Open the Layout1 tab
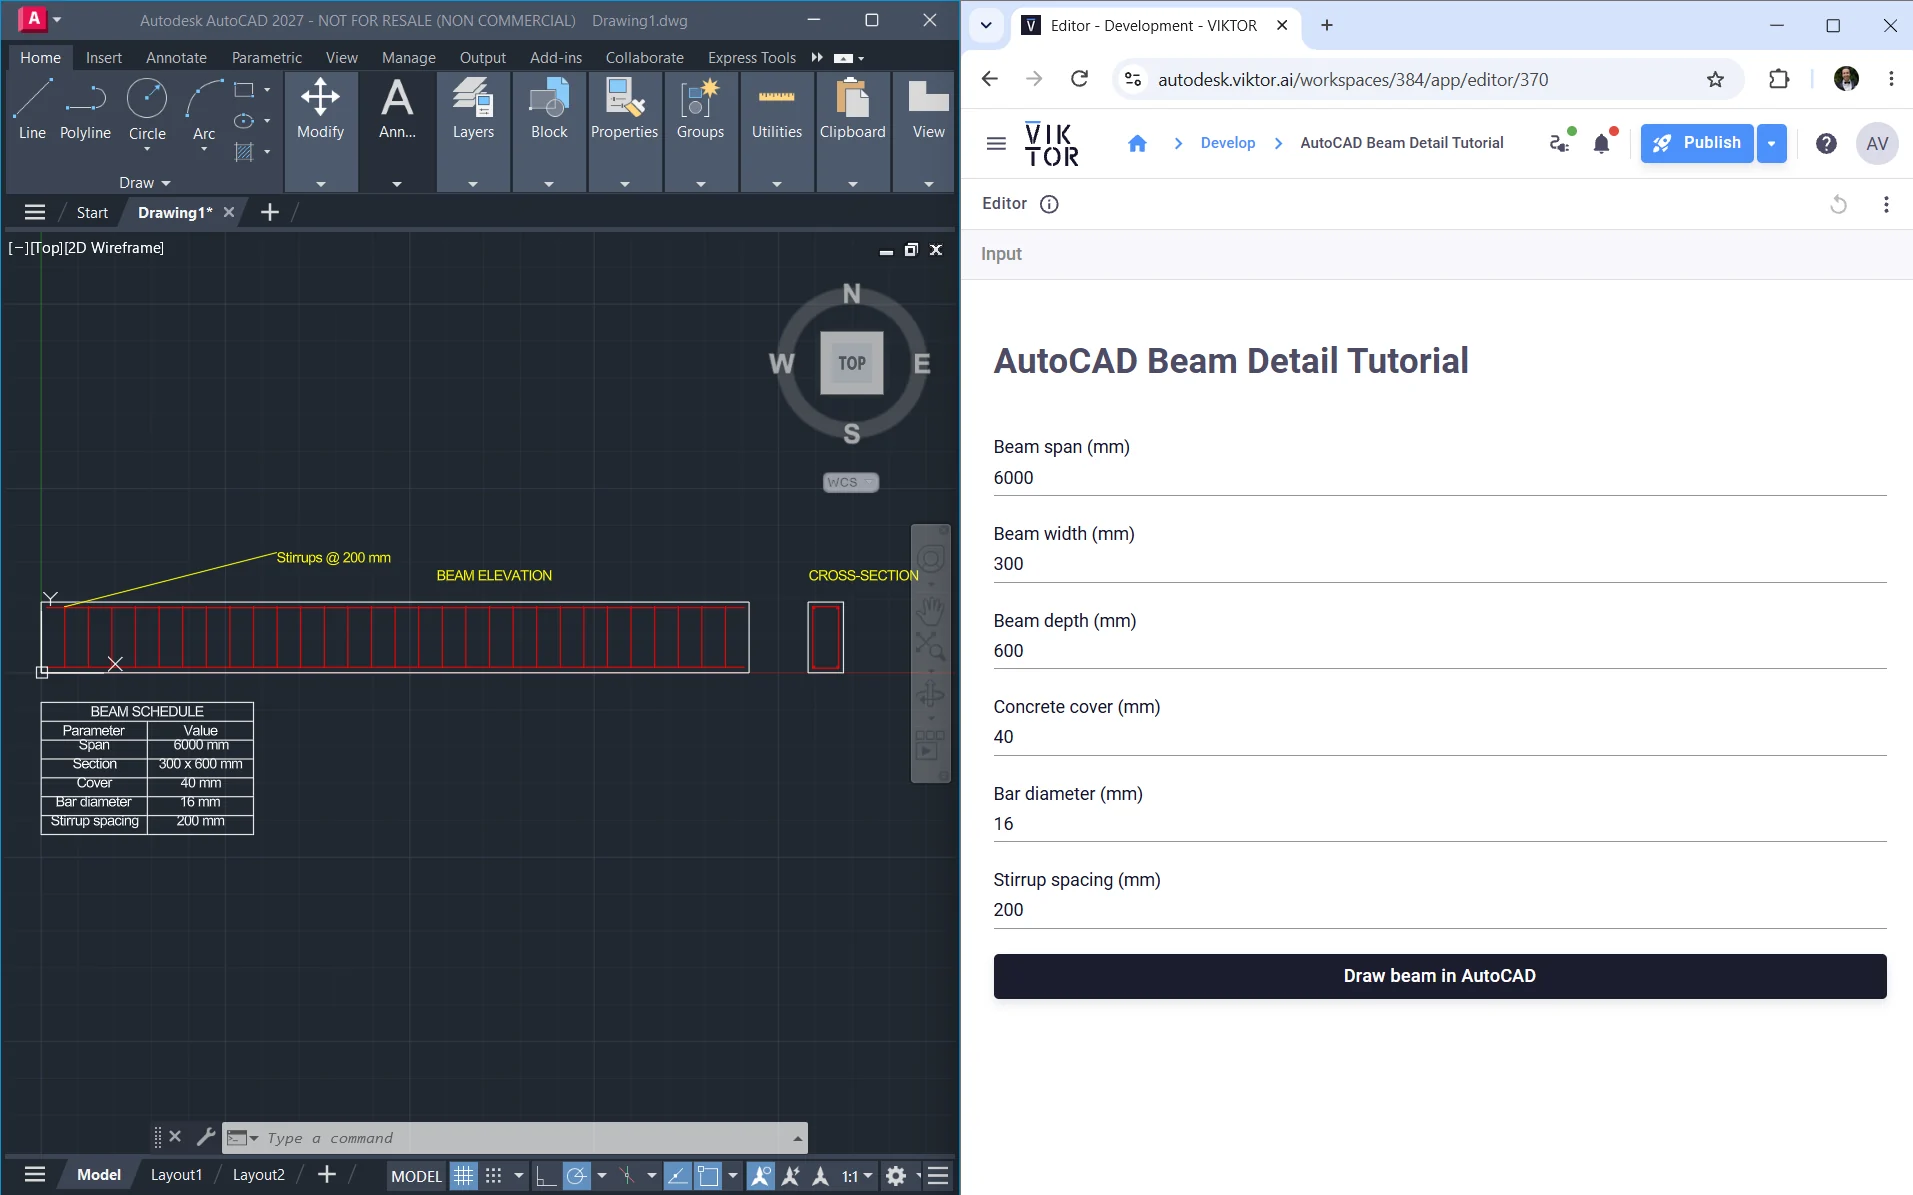The height and width of the screenshot is (1195, 1913). tap(176, 1175)
